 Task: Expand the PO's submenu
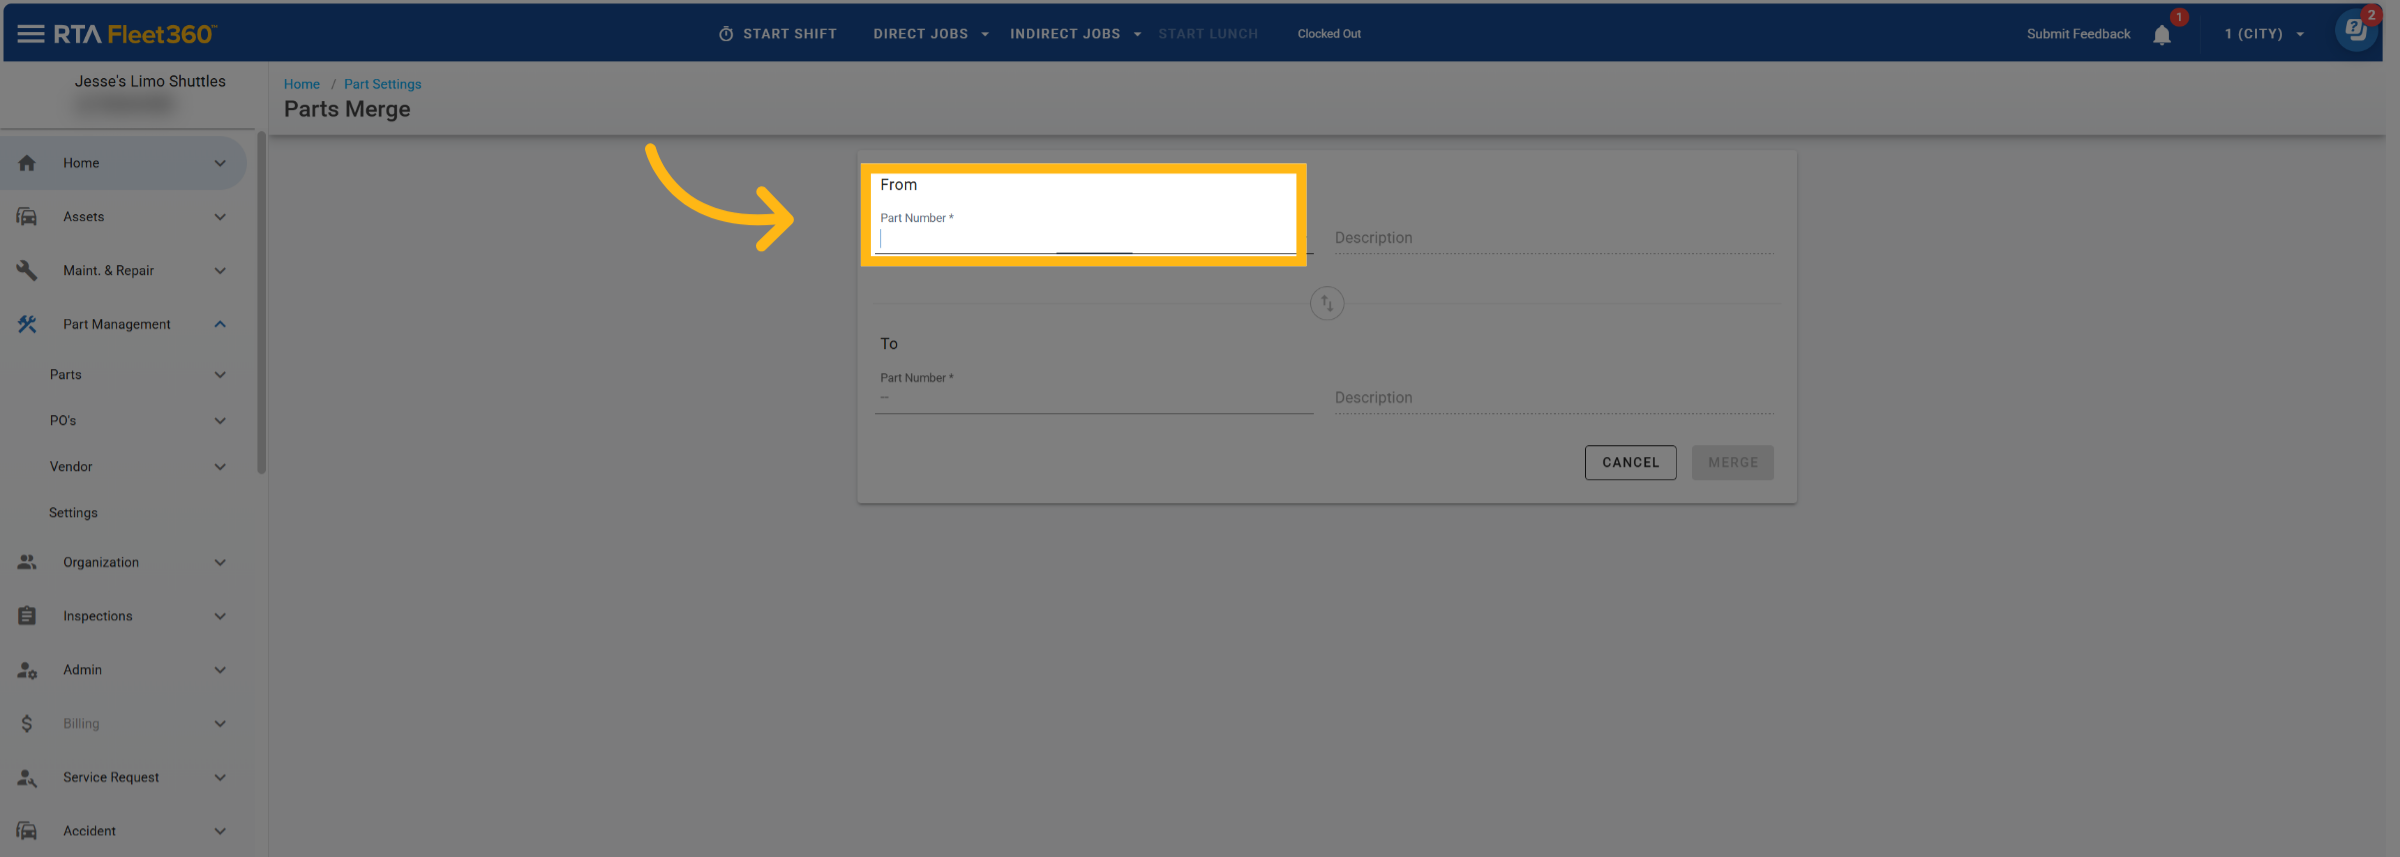tap(220, 421)
